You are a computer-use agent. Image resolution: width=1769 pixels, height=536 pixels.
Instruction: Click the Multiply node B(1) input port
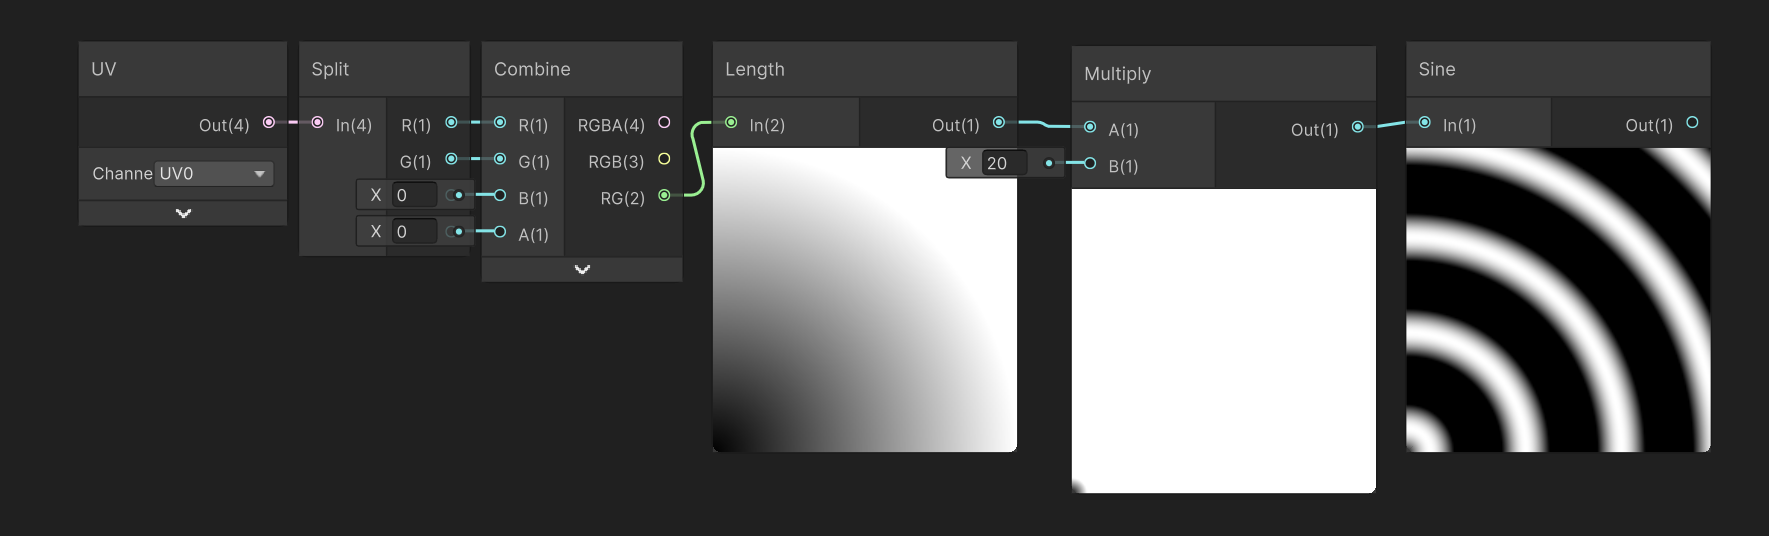point(1090,163)
